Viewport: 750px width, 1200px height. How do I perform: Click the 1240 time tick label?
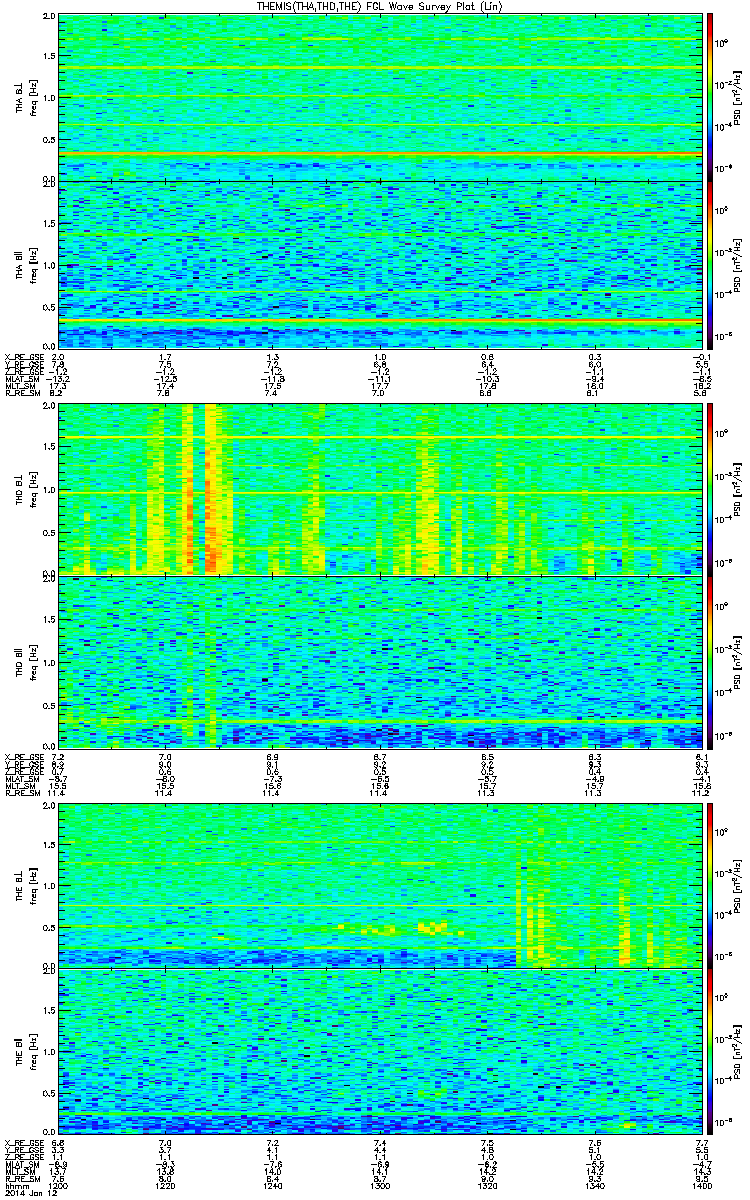(272, 1186)
